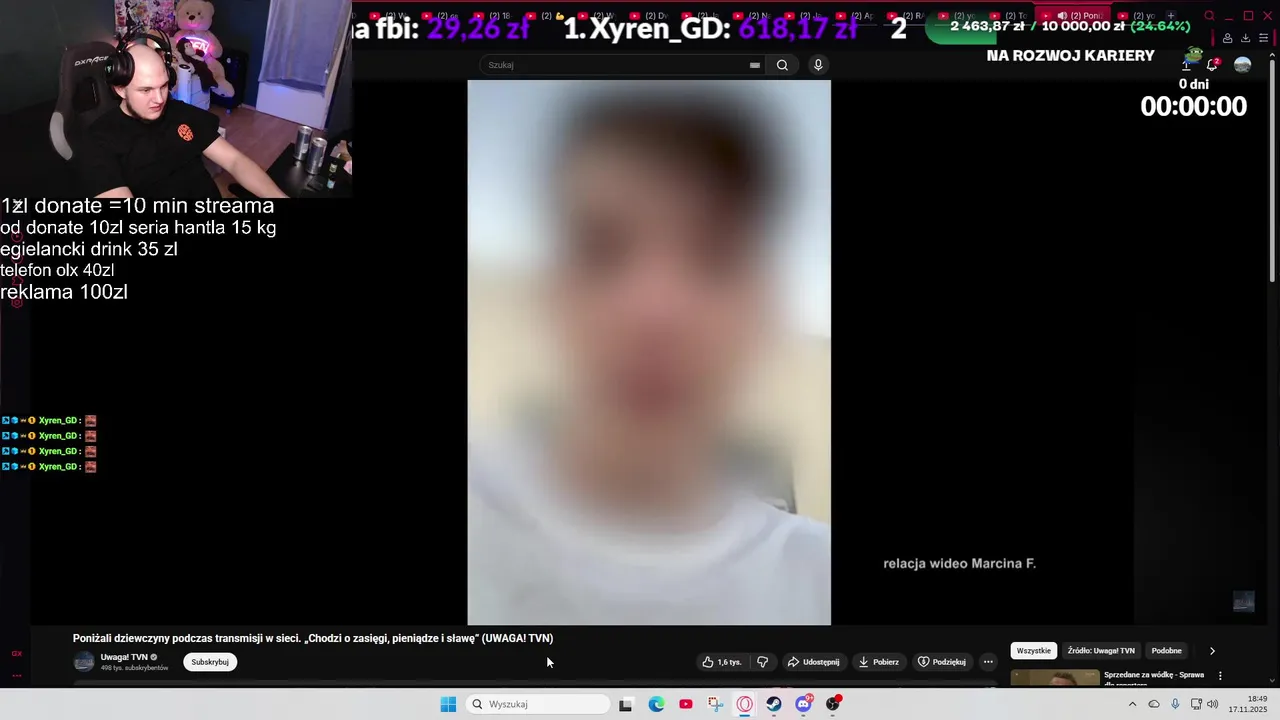Like the video with 1,6 tys. likes

coord(722,662)
